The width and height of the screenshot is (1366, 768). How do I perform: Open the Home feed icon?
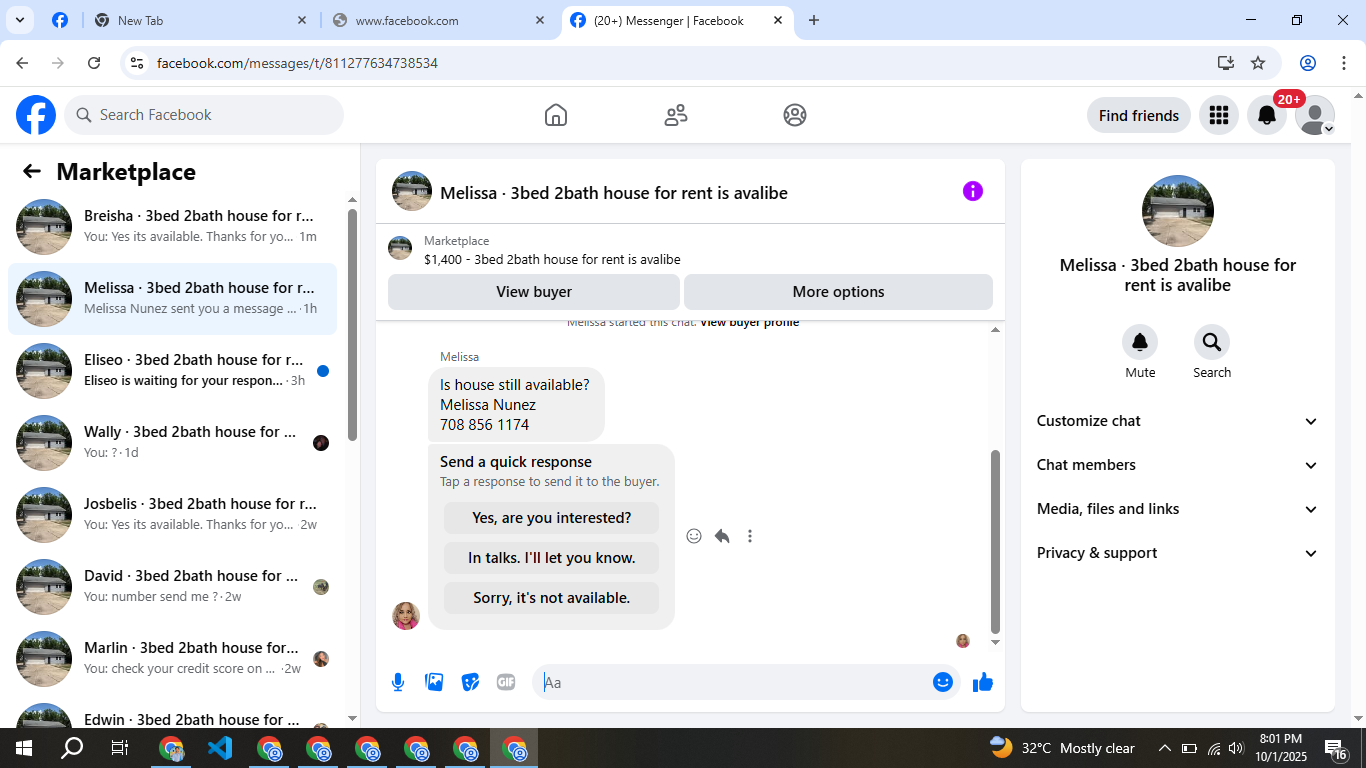[x=556, y=115]
